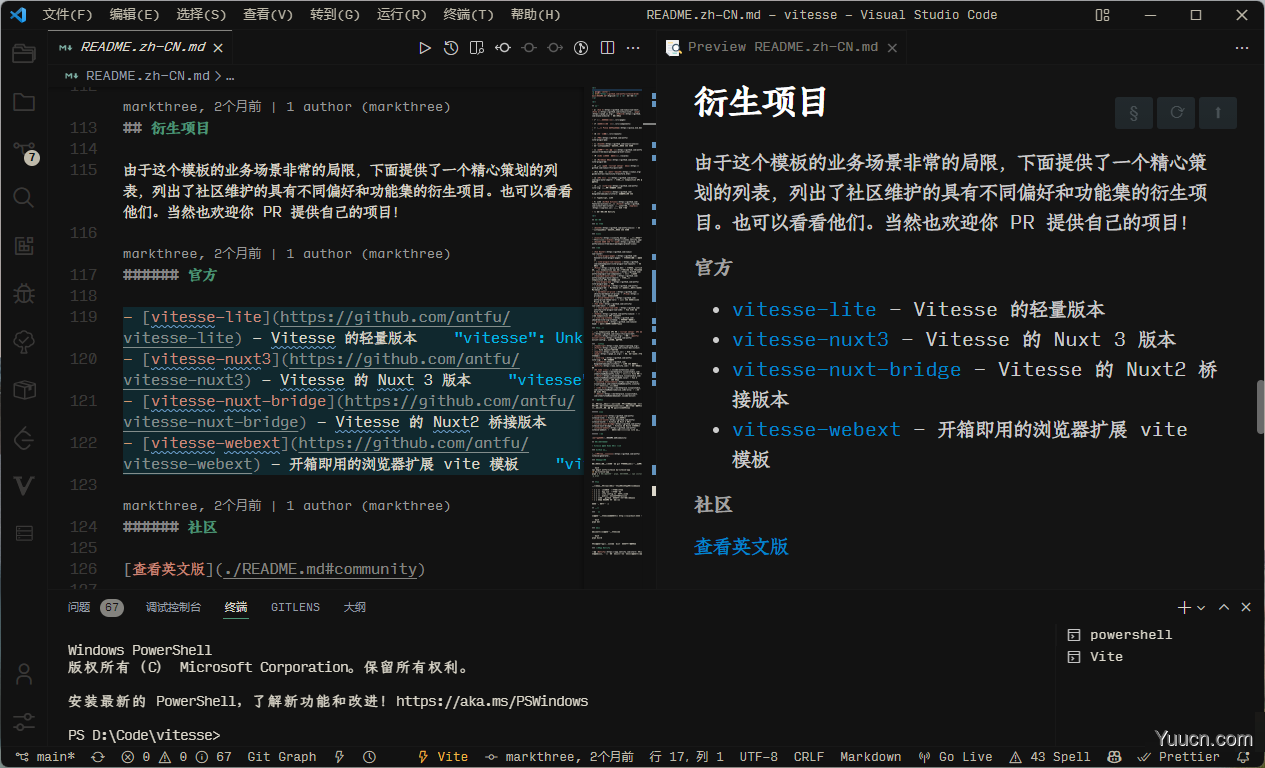Image resolution: width=1265 pixels, height=768 pixels.
Task: Open Run and Debug bug icon
Action: coord(23,293)
